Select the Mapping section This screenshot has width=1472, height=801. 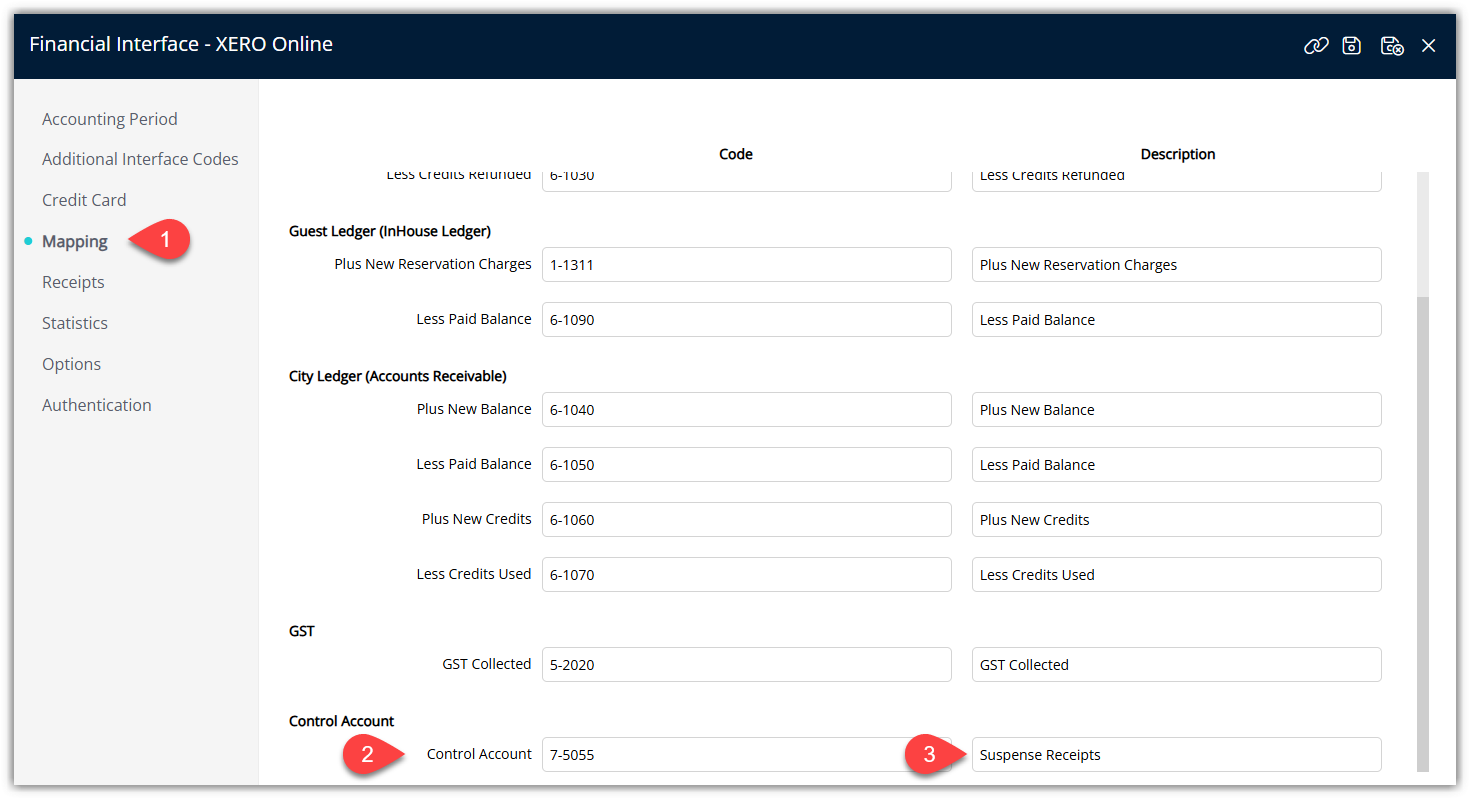pos(75,241)
